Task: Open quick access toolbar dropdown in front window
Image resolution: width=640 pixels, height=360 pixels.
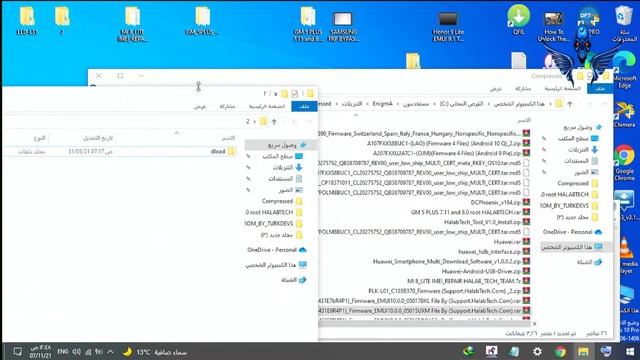Action: [x=276, y=94]
